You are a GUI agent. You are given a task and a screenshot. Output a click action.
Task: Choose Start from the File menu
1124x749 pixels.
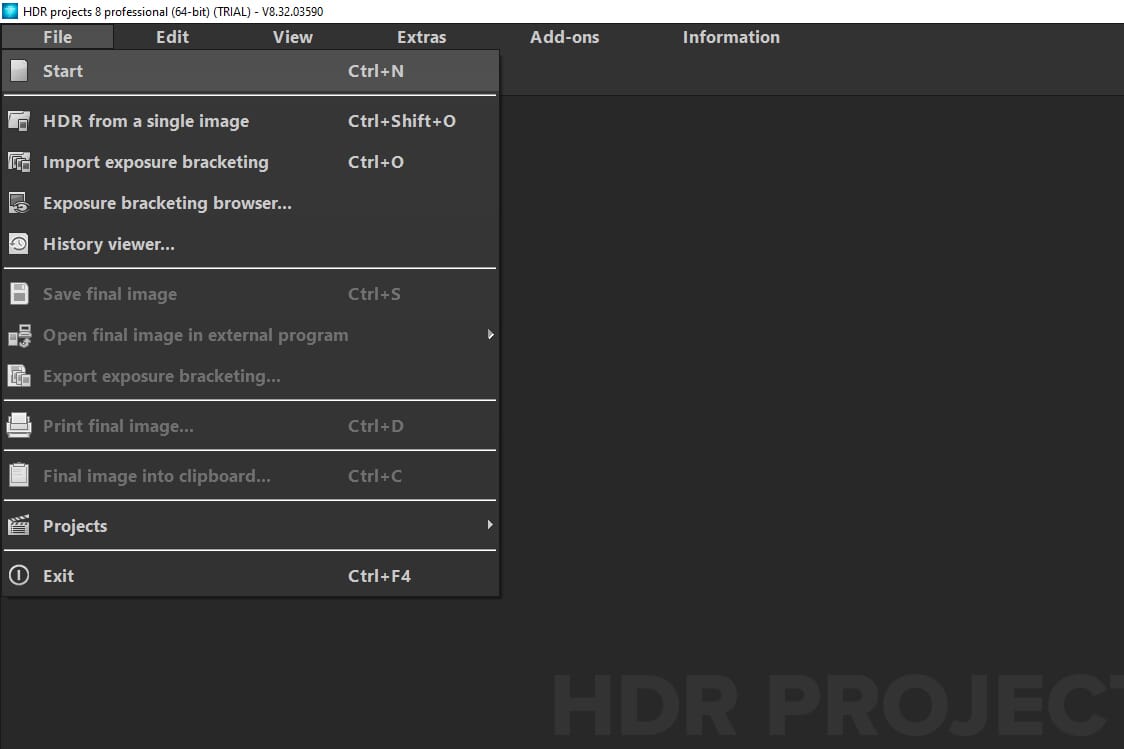[250, 71]
